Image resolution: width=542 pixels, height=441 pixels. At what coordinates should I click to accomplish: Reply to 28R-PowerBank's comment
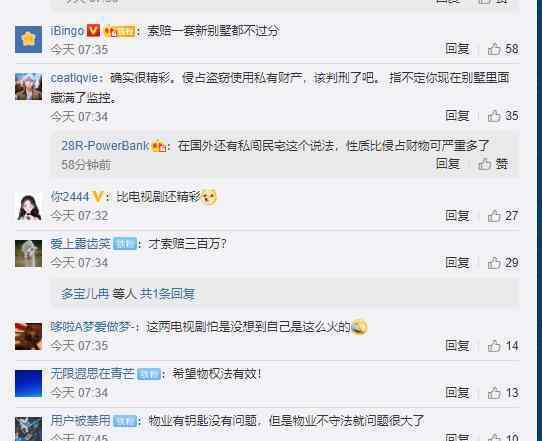(x=448, y=163)
